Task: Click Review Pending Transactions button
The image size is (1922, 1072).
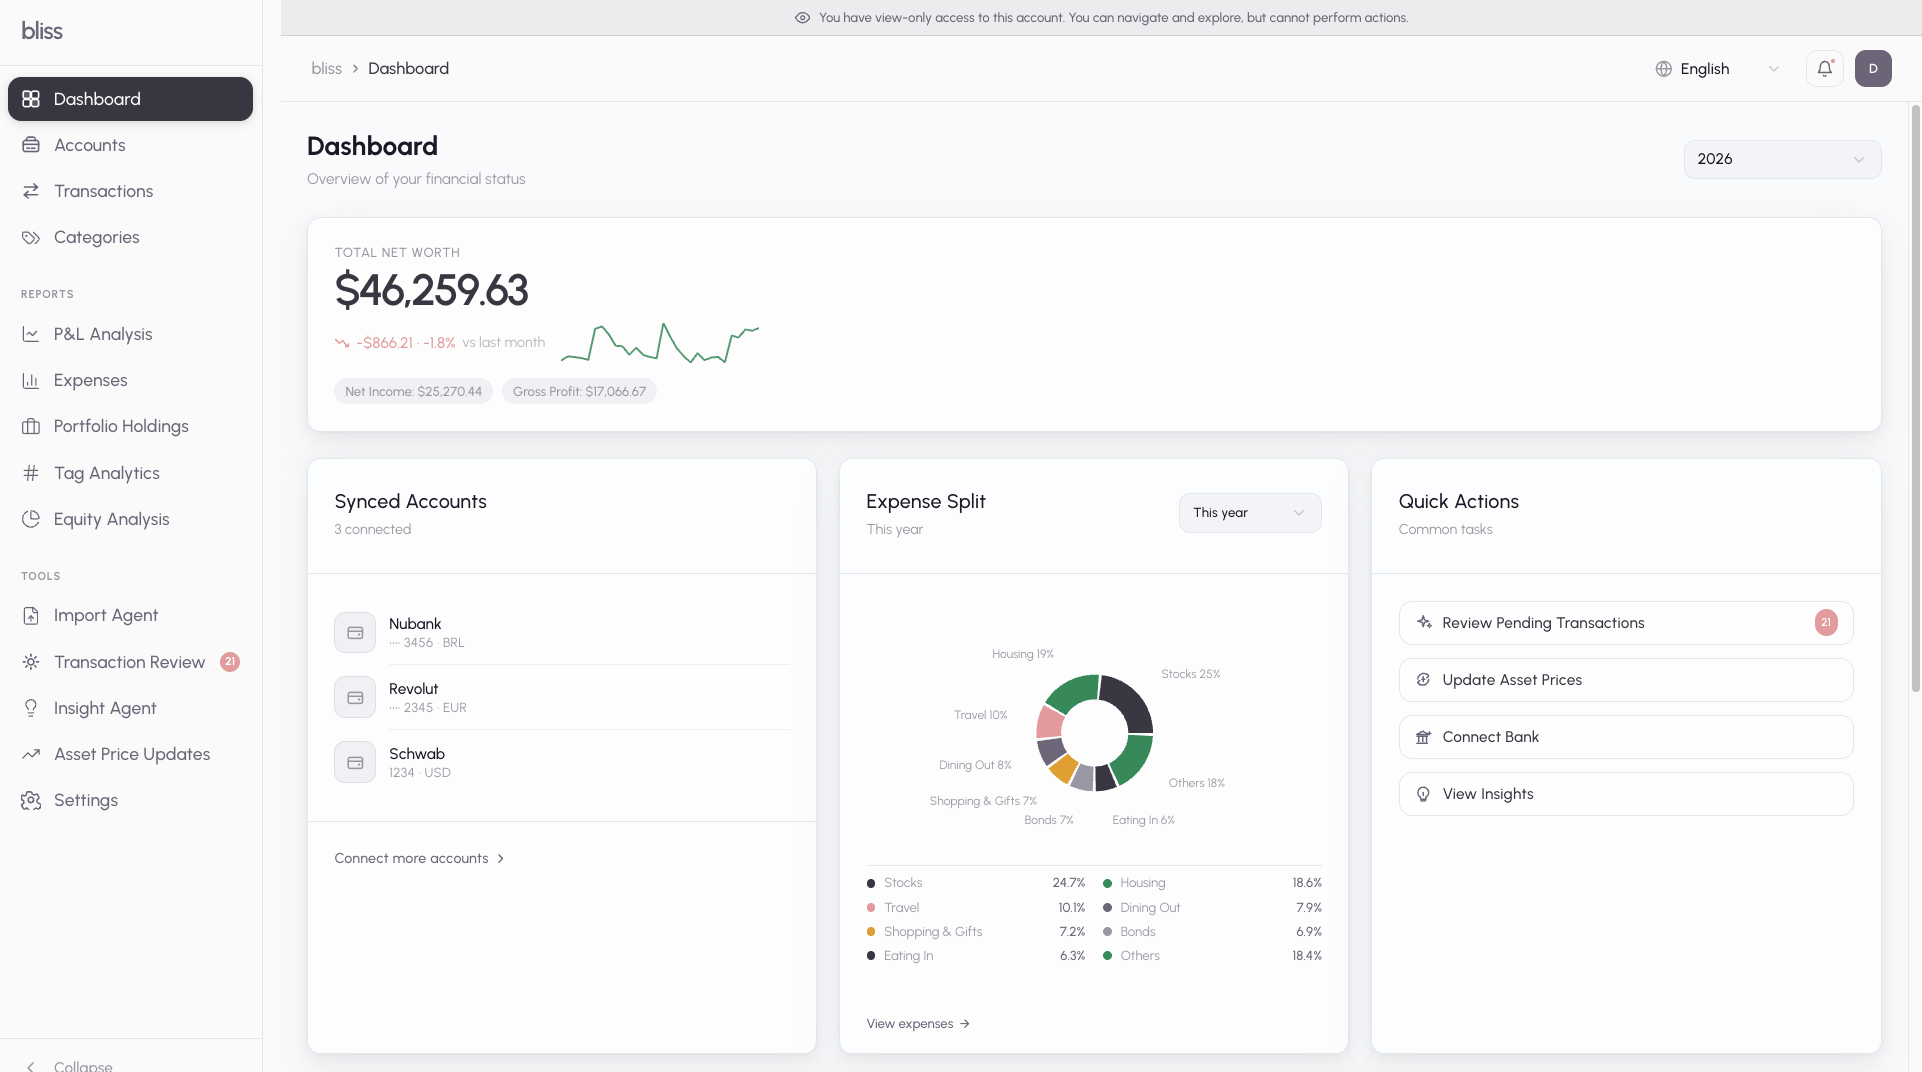Action: tap(1626, 623)
